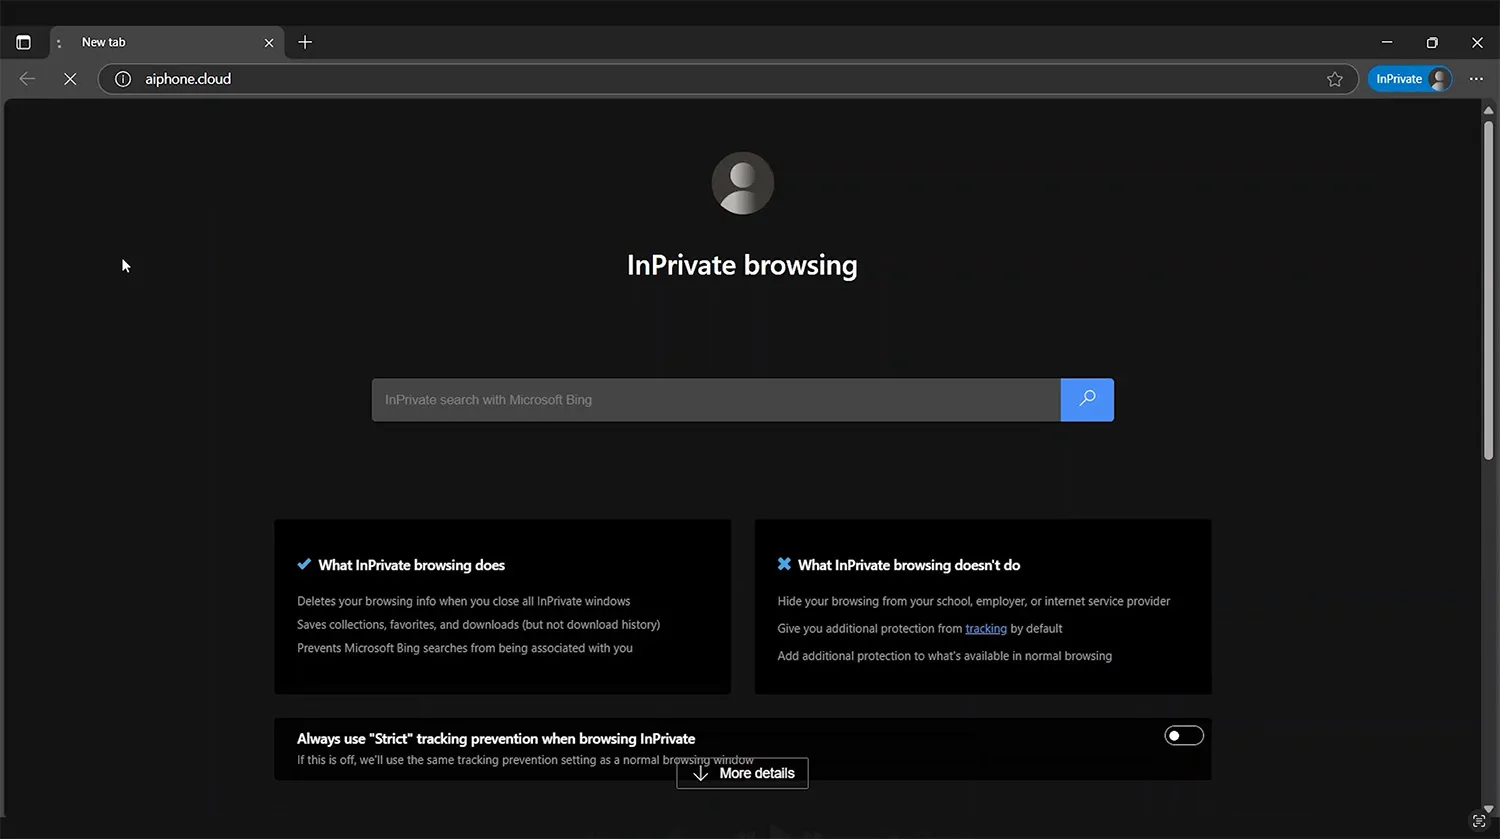The width and height of the screenshot is (1500, 839).
Task: Add this page to favorites with the star icon
Action: tap(1334, 79)
